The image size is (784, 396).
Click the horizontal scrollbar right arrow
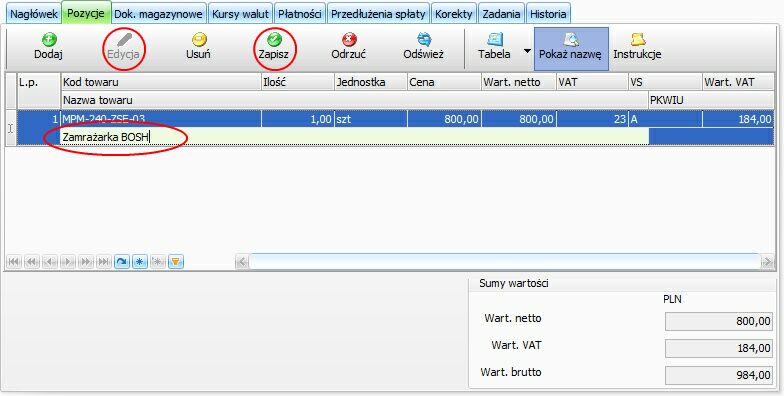[767, 262]
